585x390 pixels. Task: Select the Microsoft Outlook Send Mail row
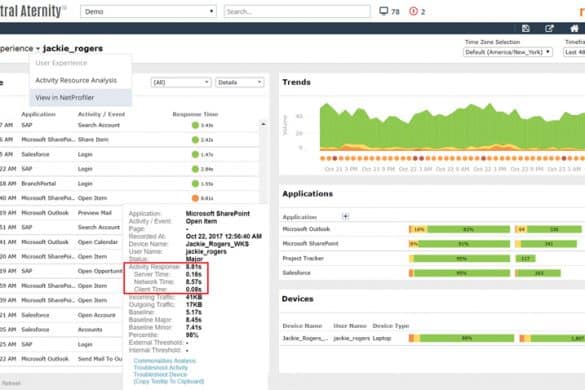click(x=61, y=359)
